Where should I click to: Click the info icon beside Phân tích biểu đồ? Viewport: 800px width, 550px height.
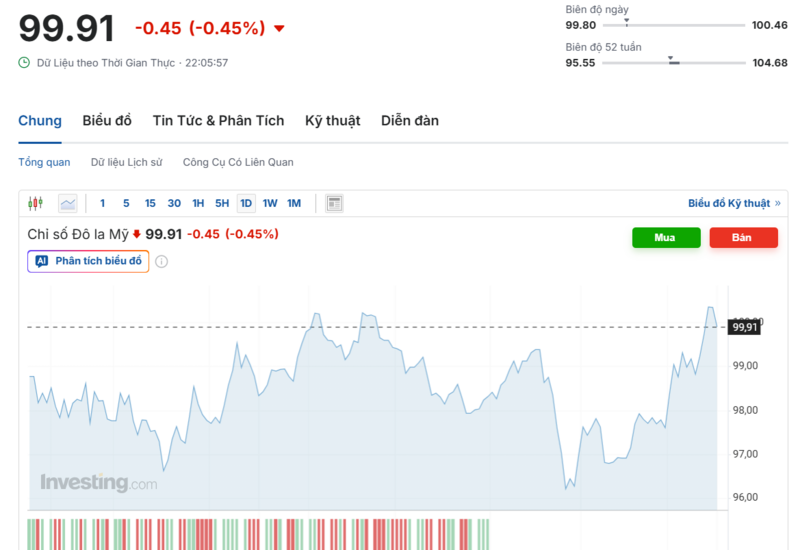(x=161, y=262)
